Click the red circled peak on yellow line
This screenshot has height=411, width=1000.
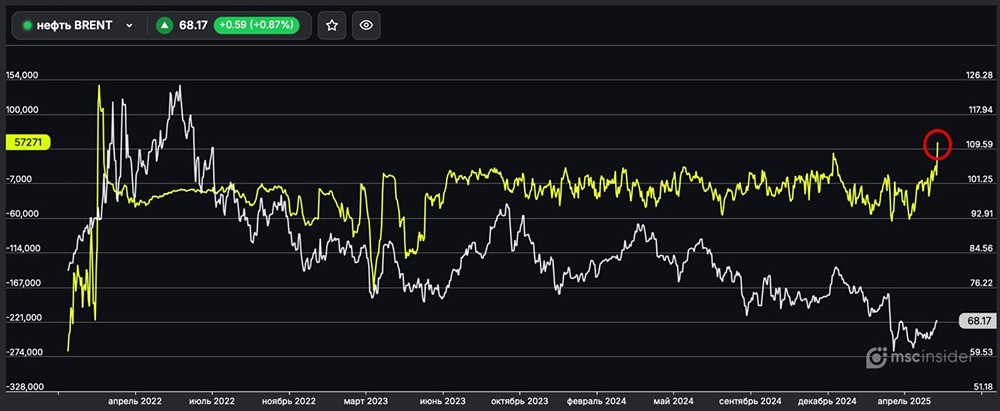point(937,144)
